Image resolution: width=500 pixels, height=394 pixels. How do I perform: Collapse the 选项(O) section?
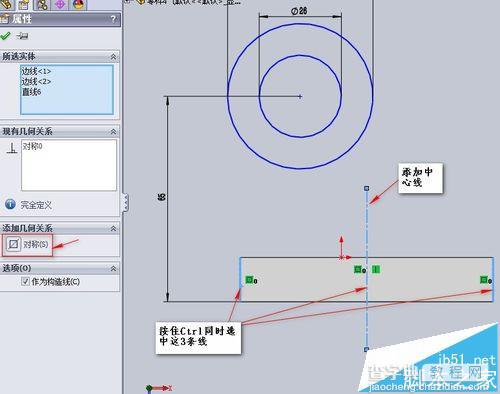pos(113,268)
